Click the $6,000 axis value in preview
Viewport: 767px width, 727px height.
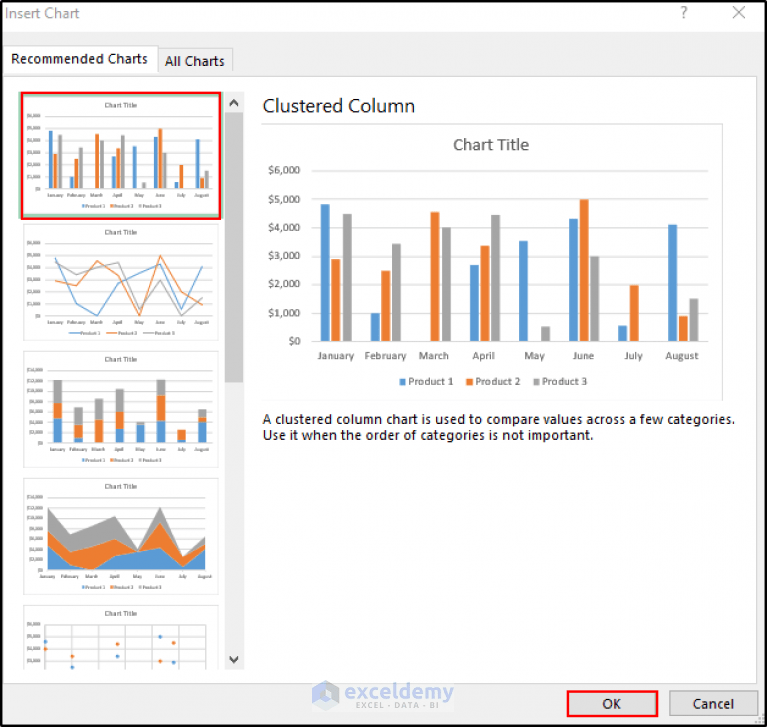click(x=284, y=170)
